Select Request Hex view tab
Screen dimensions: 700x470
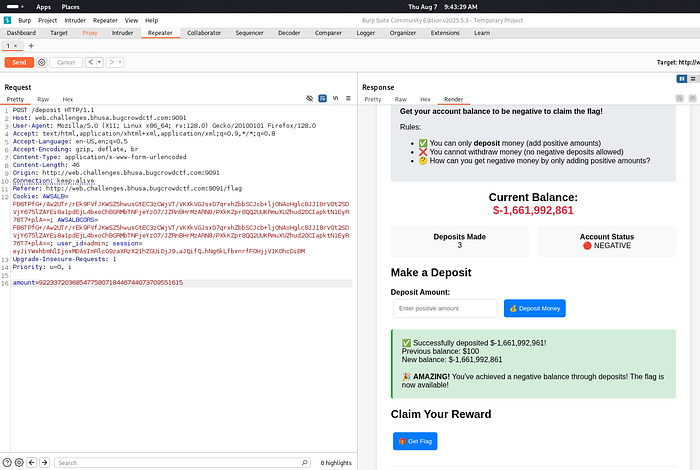(x=67, y=100)
